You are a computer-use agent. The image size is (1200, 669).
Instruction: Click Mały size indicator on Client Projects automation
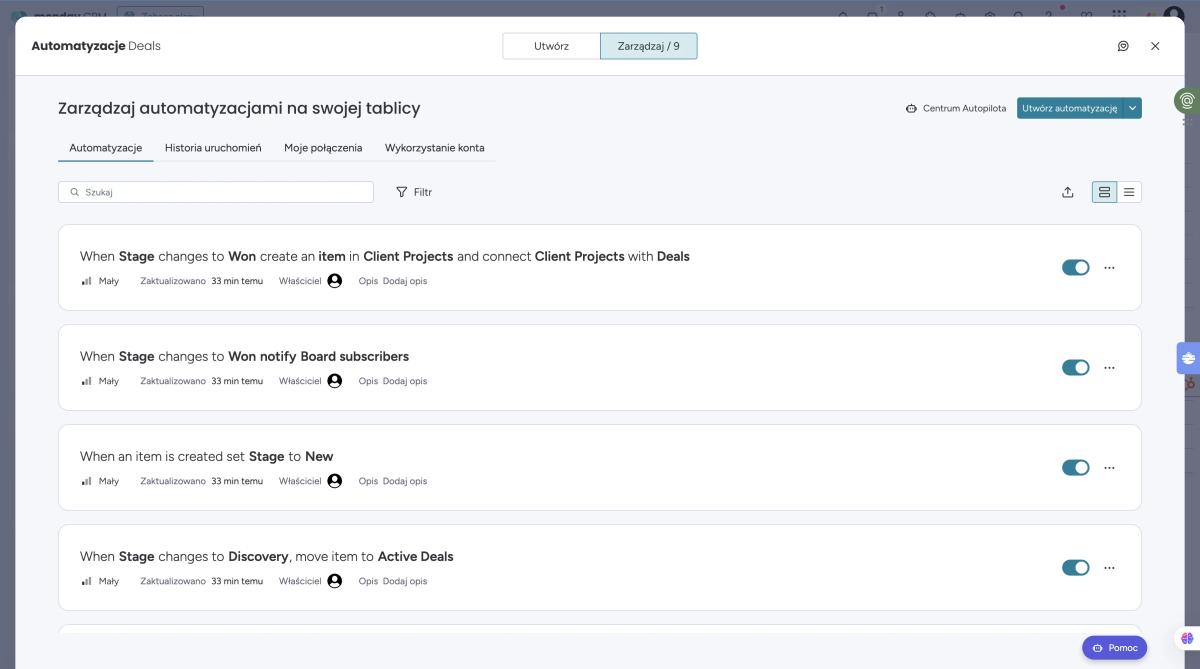pyautogui.click(x=100, y=281)
